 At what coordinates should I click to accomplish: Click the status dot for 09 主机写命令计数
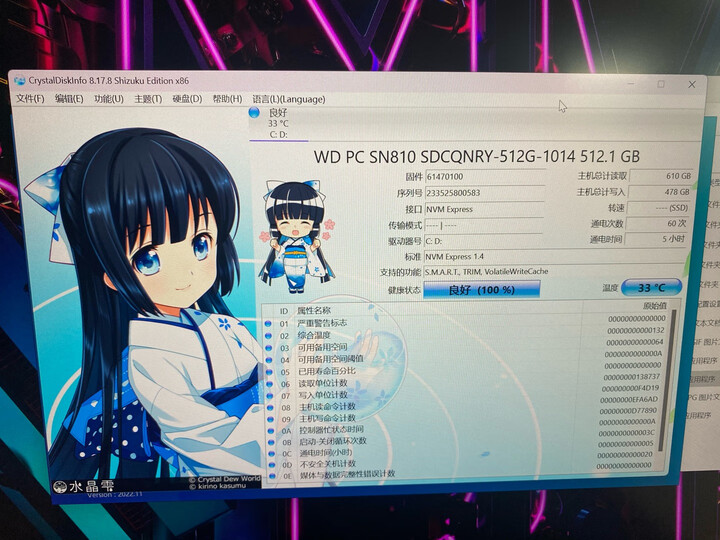coord(271,419)
